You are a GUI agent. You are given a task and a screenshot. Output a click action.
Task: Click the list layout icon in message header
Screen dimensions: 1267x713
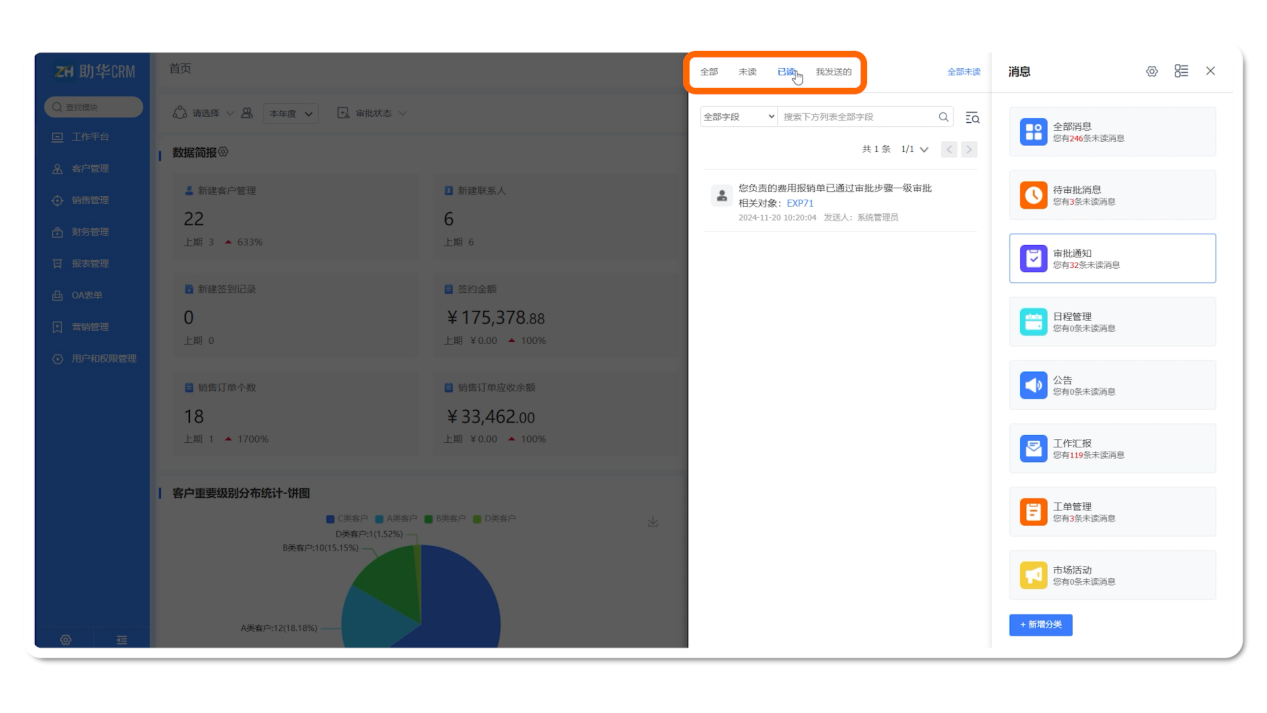(x=1181, y=71)
